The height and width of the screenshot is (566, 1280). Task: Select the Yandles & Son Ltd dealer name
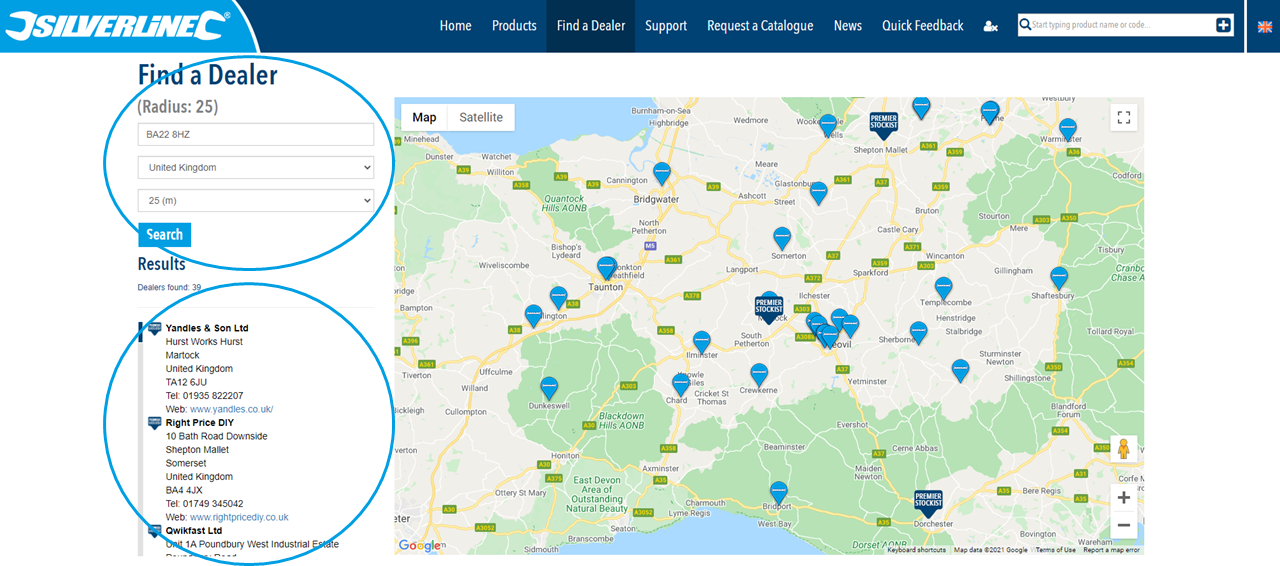click(207, 328)
